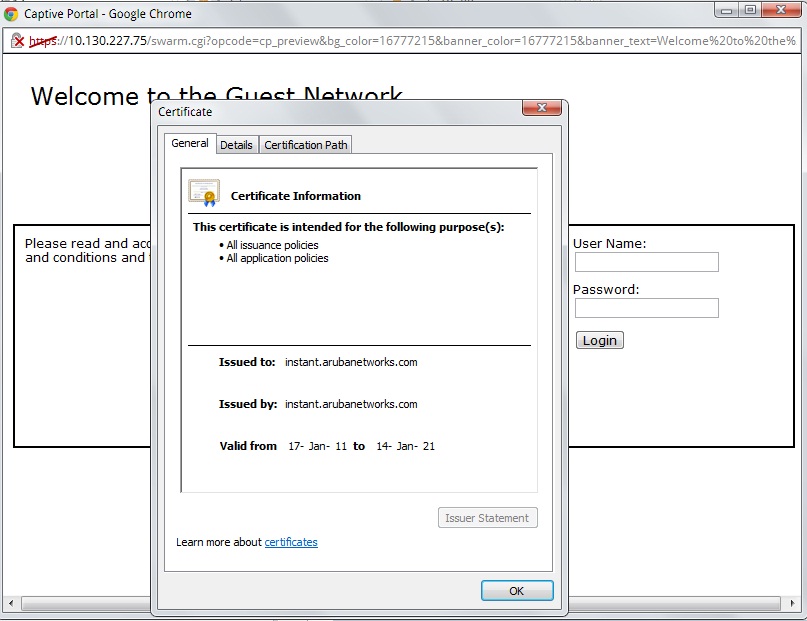
Task: Minimize the Captive Portal Chrome window
Action: [x=726, y=10]
